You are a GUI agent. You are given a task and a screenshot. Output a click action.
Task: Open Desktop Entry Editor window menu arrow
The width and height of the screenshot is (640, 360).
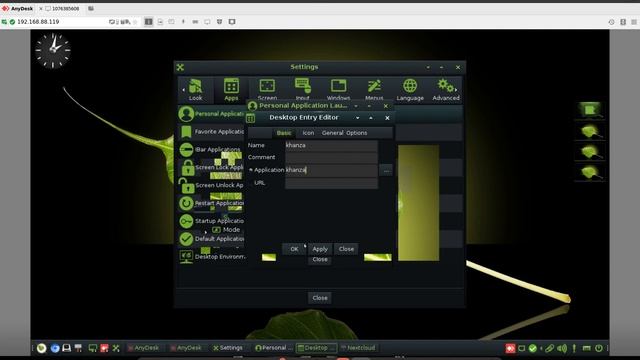tap(358, 118)
